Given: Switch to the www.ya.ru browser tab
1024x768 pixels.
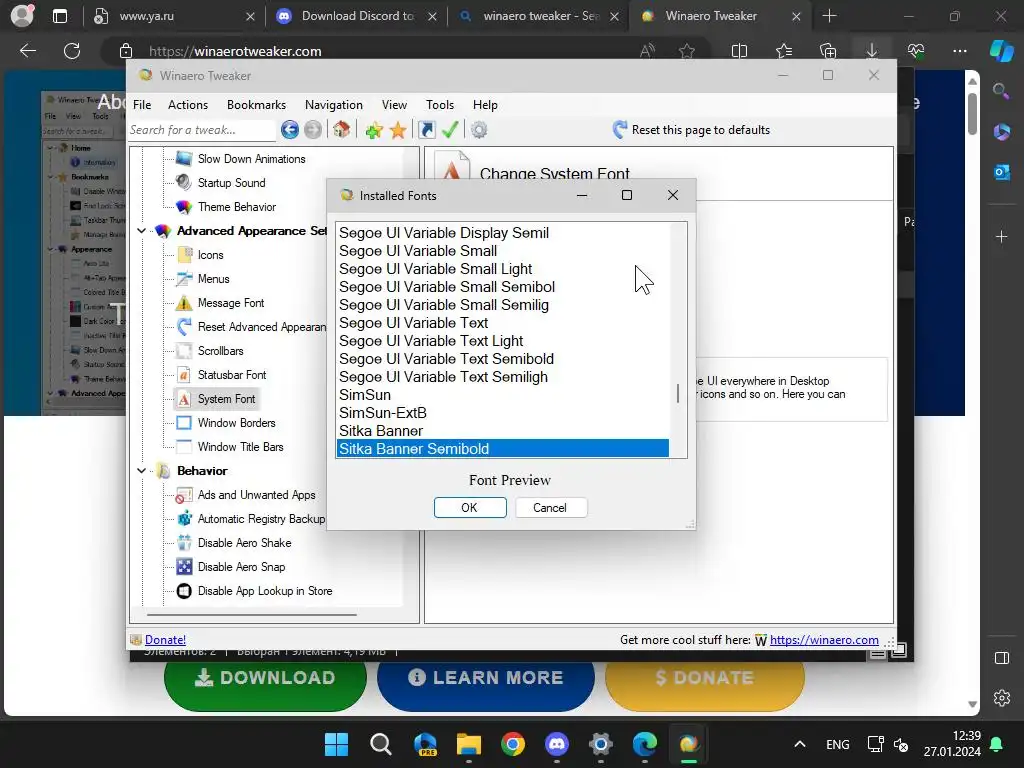Looking at the screenshot, I should tap(173, 16).
